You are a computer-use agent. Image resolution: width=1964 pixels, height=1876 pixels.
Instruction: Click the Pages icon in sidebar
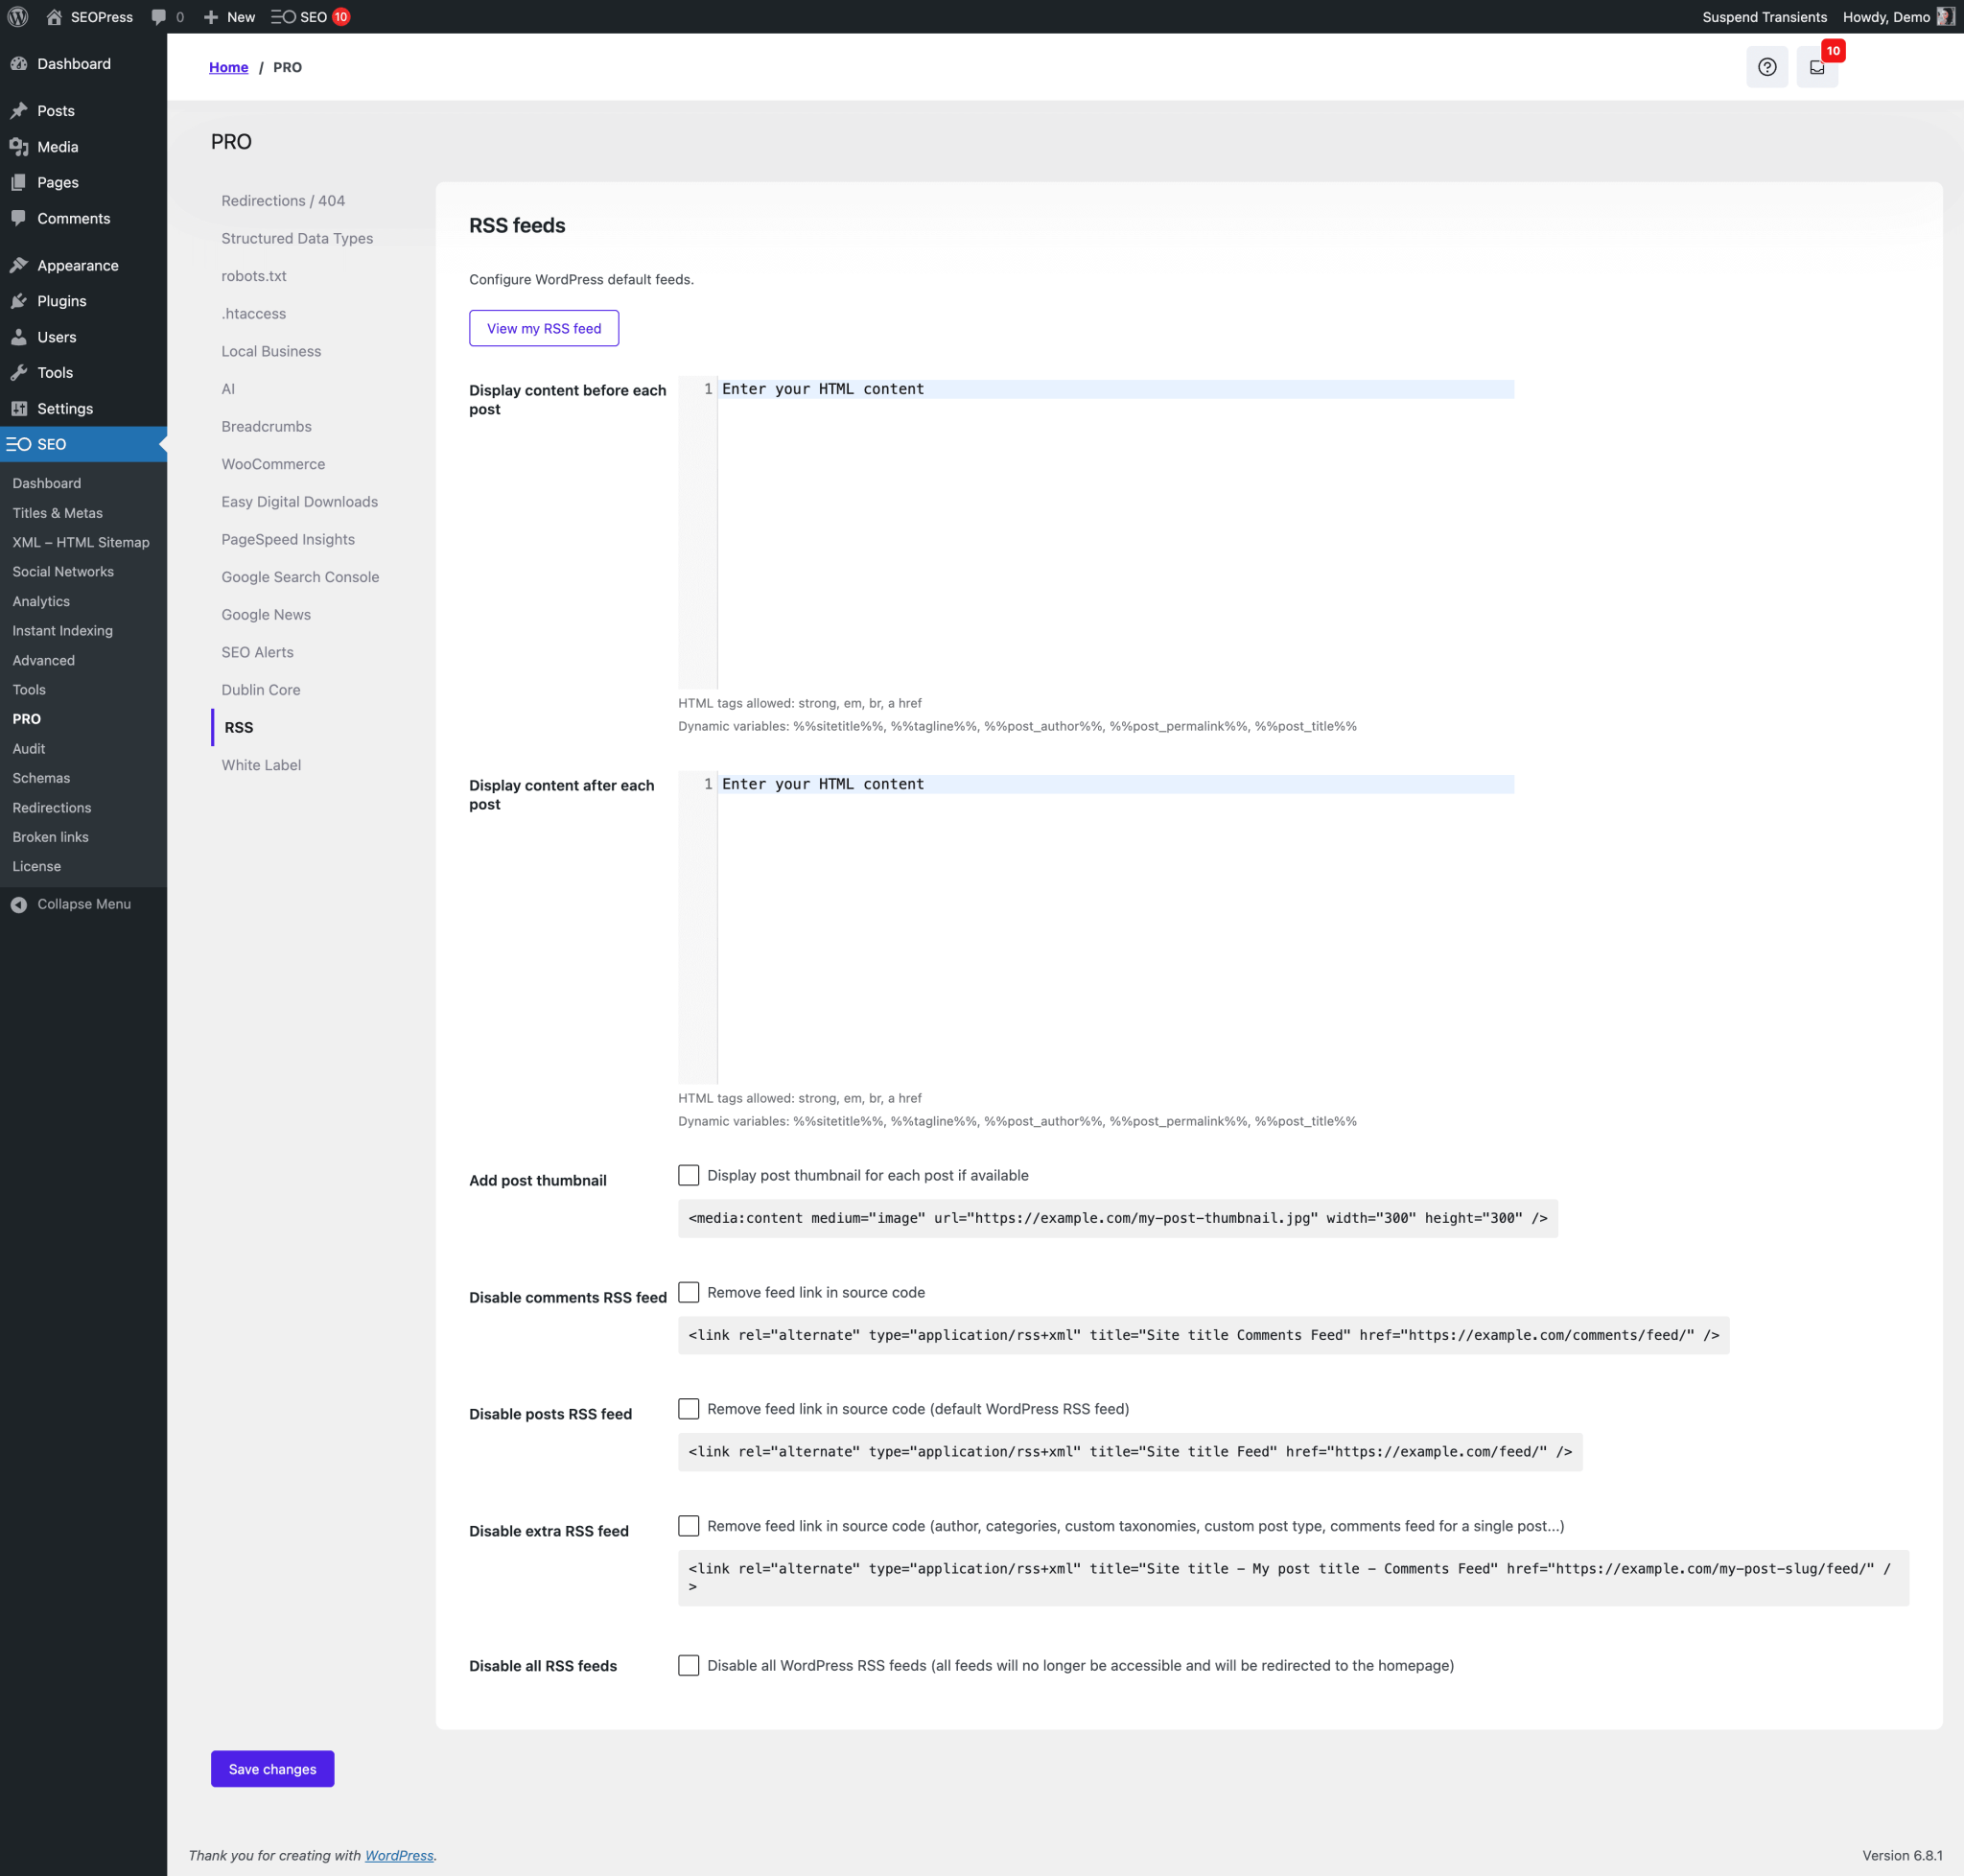19,183
